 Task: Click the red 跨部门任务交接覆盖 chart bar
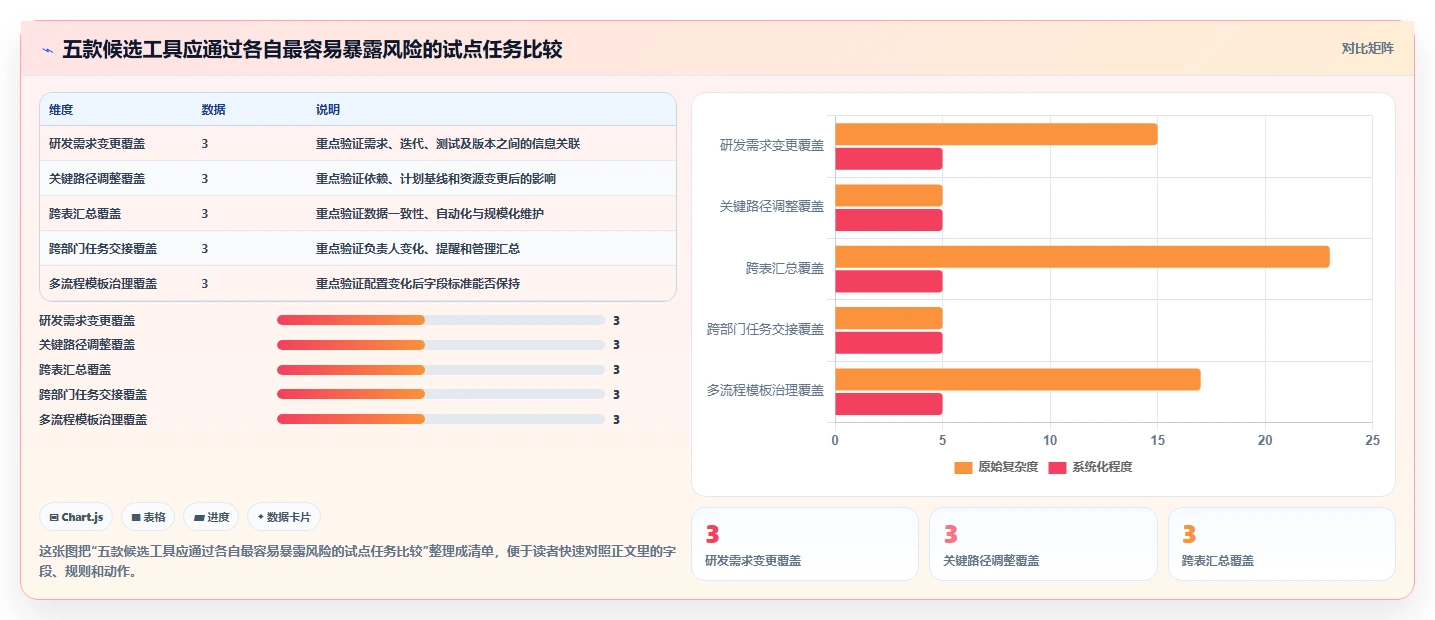[x=889, y=343]
